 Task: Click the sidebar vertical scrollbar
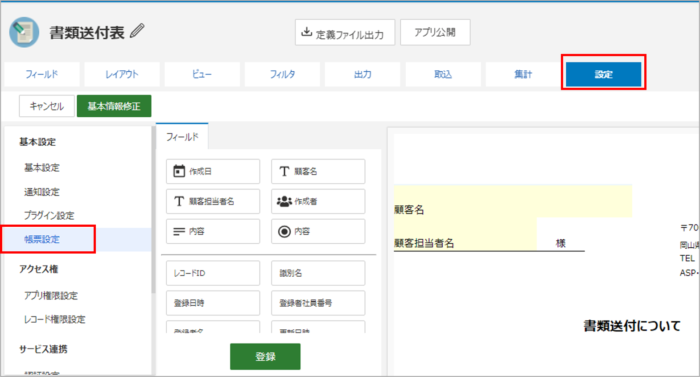click(153, 210)
